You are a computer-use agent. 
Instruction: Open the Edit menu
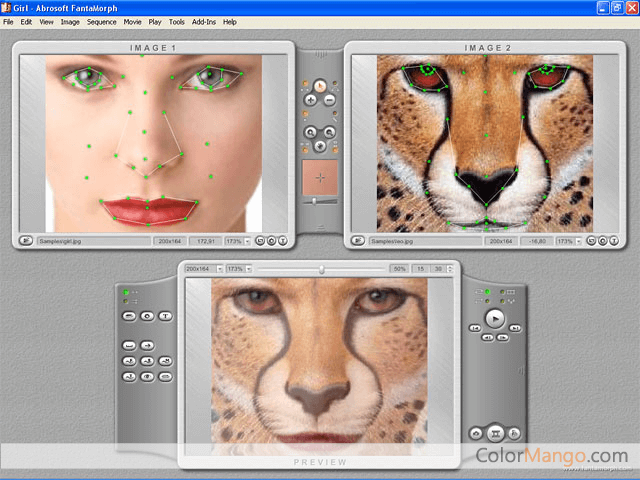(x=26, y=22)
